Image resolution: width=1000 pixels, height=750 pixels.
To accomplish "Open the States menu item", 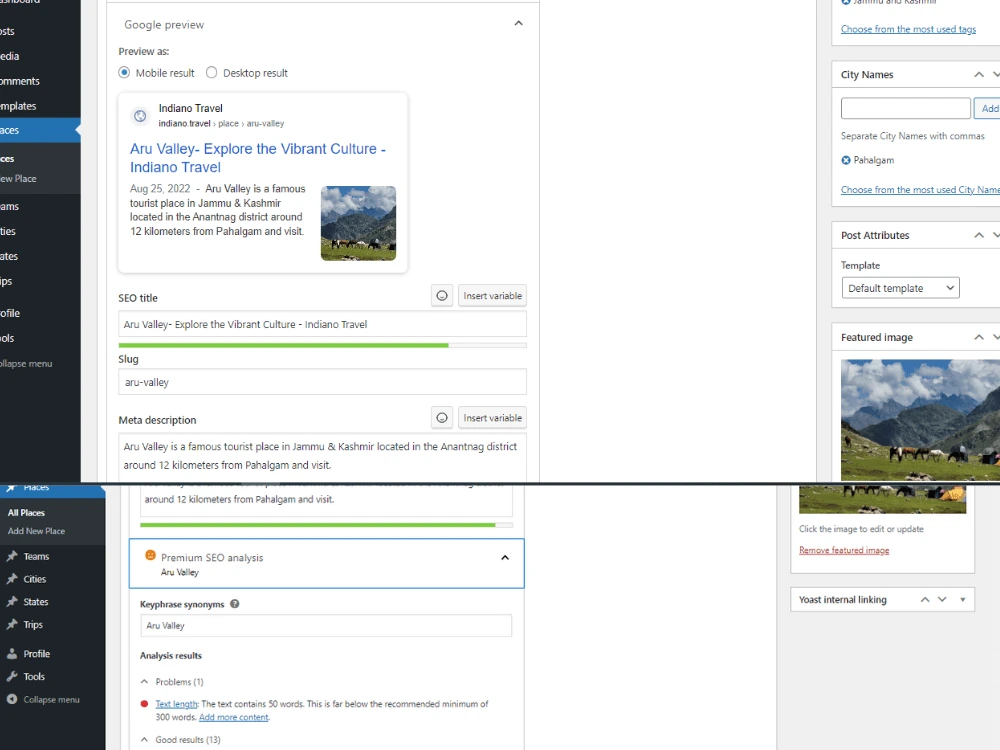I will (36, 602).
